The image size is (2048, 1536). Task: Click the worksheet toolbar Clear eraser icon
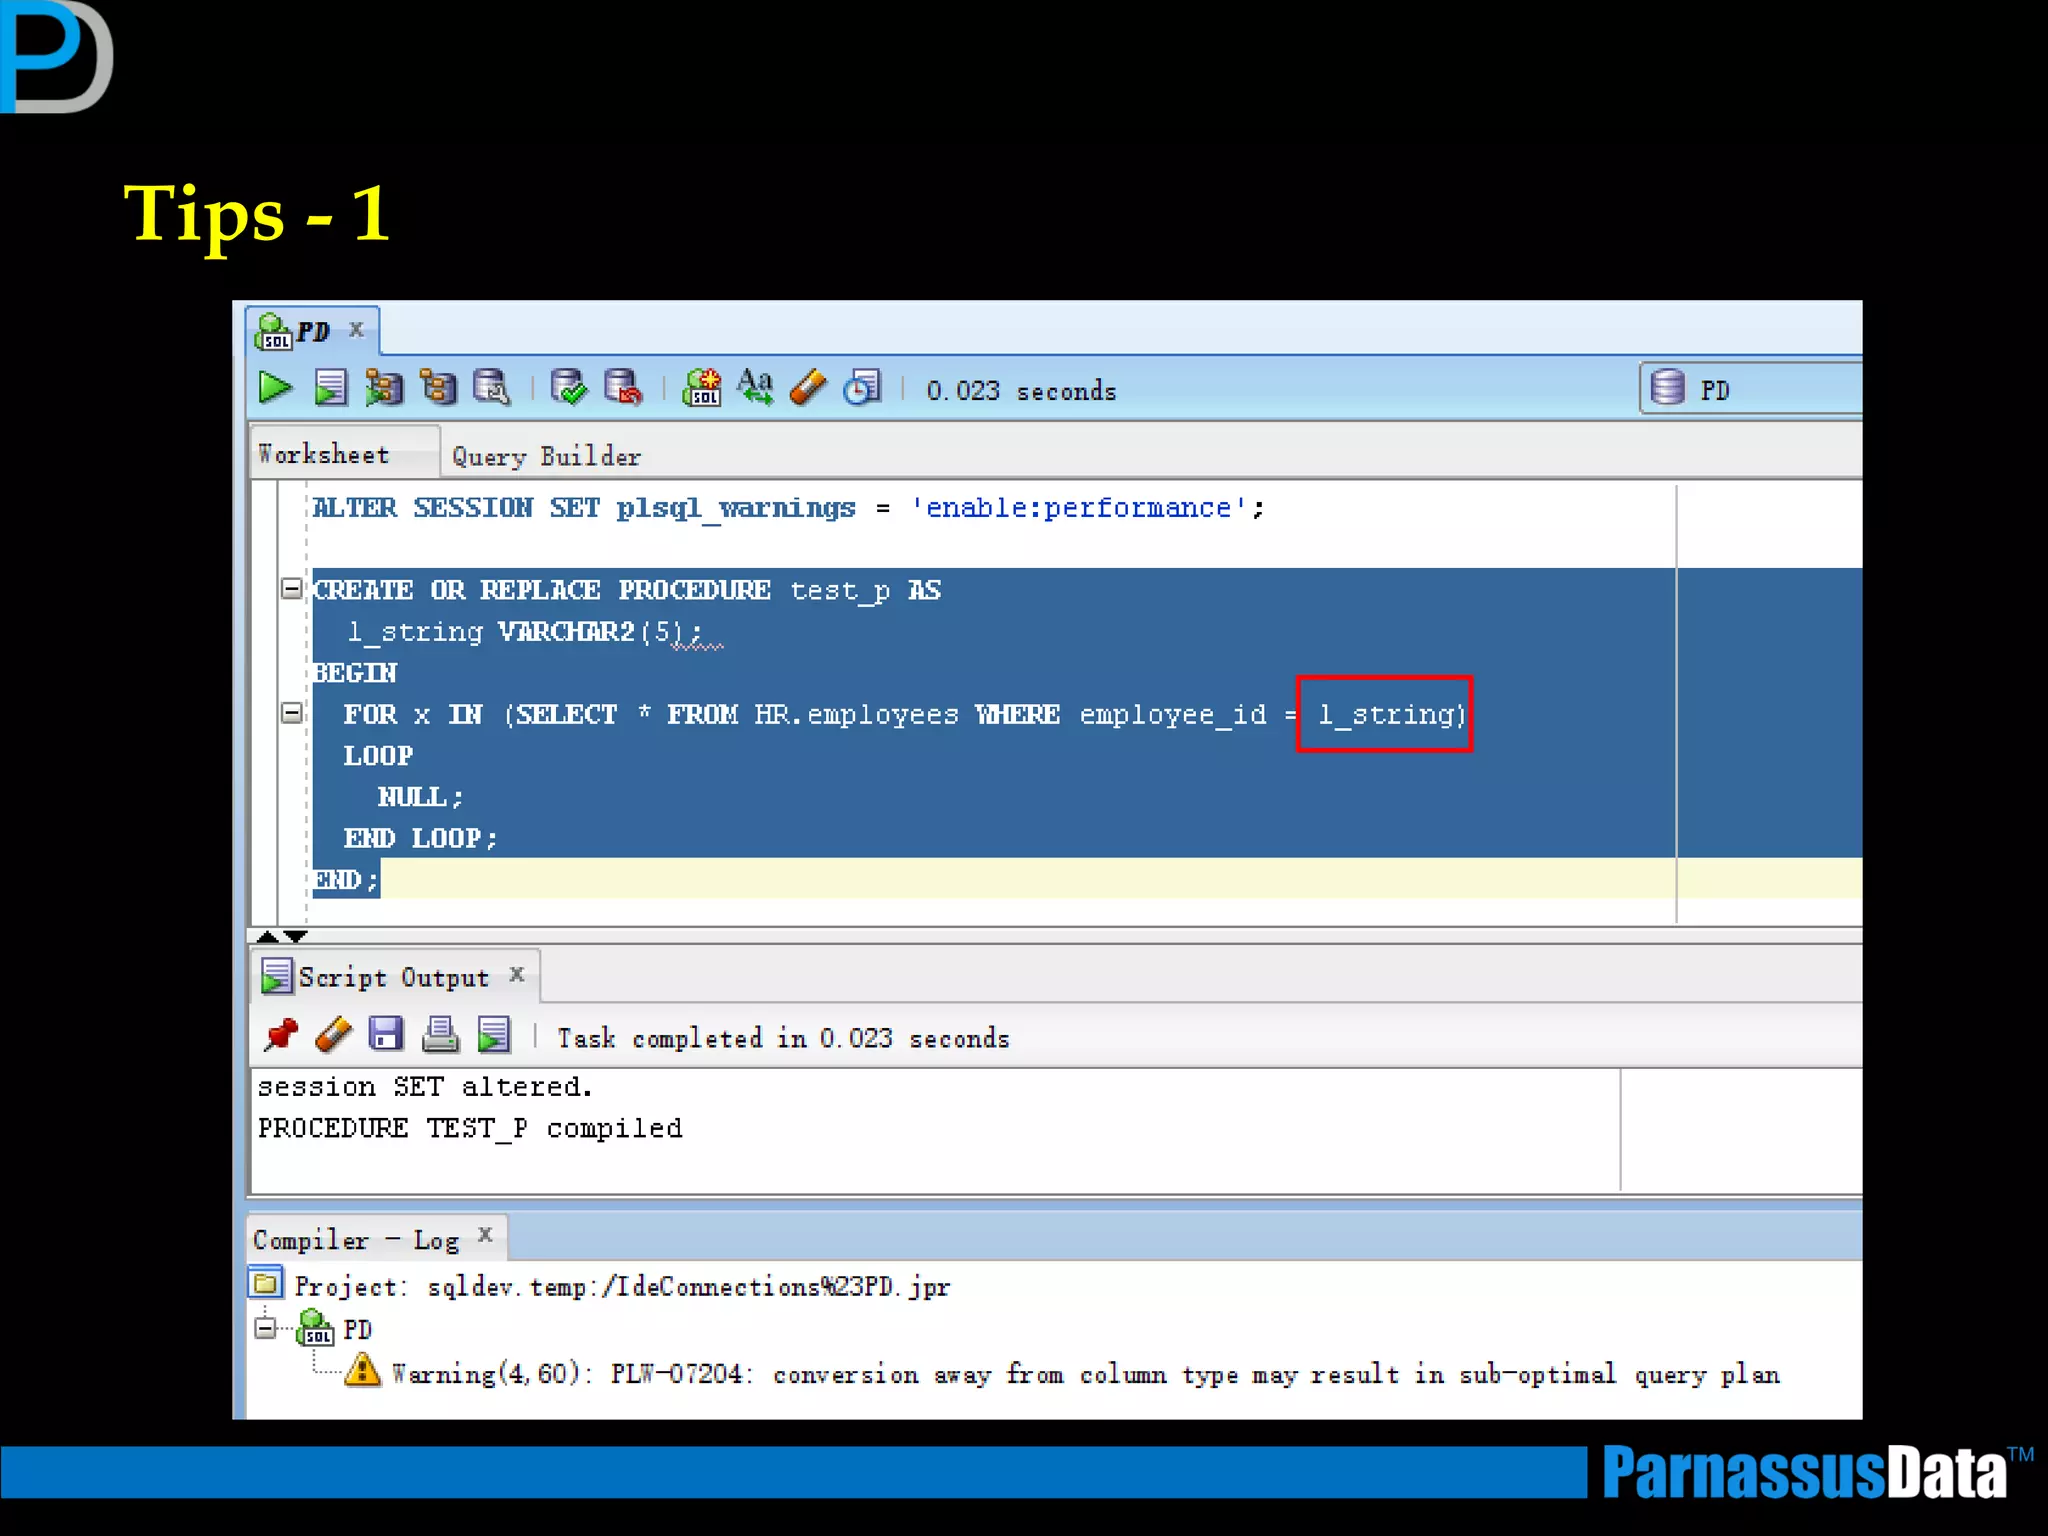(x=808, y=388)
